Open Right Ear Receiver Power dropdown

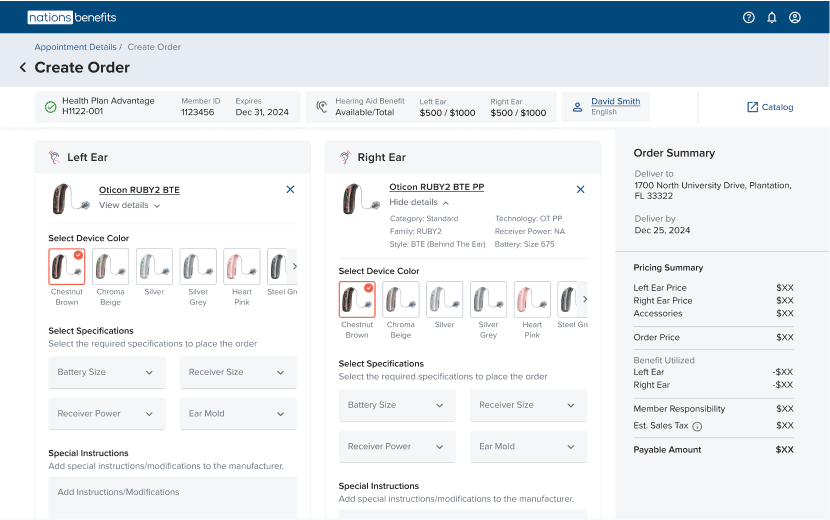[396, 446]
